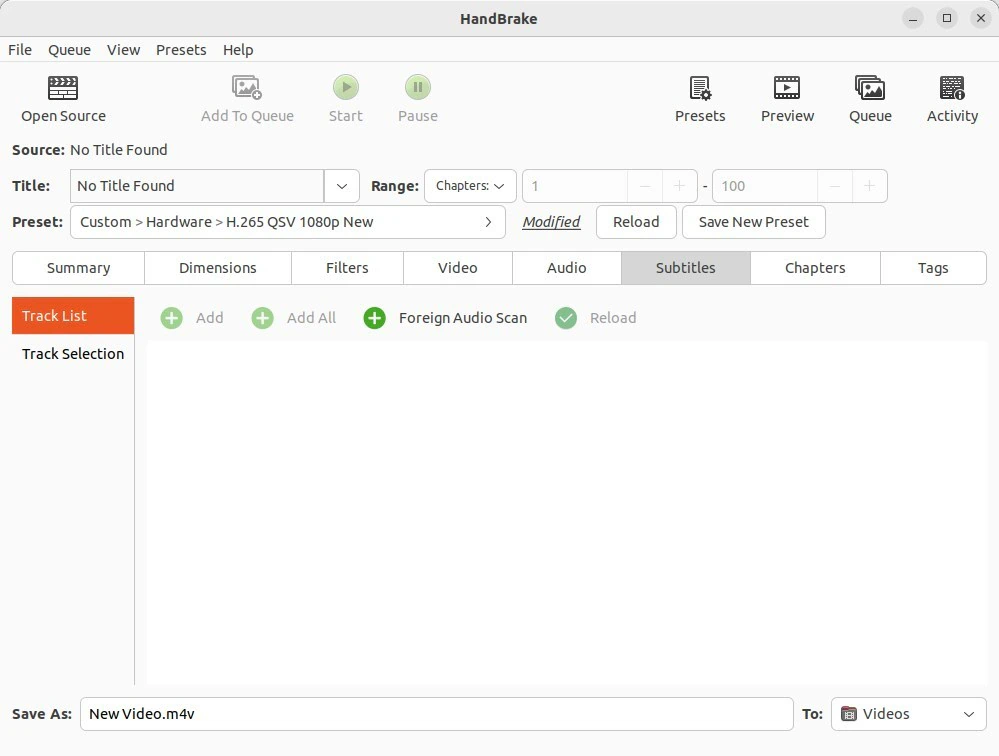Viewport: 999px width, 756px height.
Task: Open the Videos destination folder dropdown
Action: click(x=909, y=714)
